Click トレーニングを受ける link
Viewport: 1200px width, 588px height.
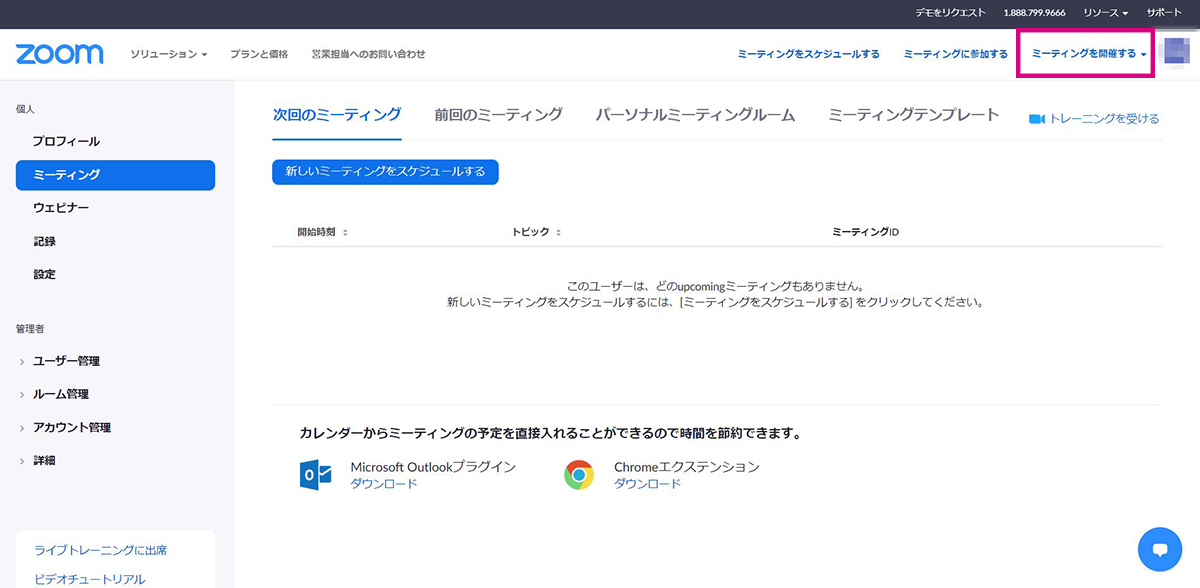point(1104,119)
